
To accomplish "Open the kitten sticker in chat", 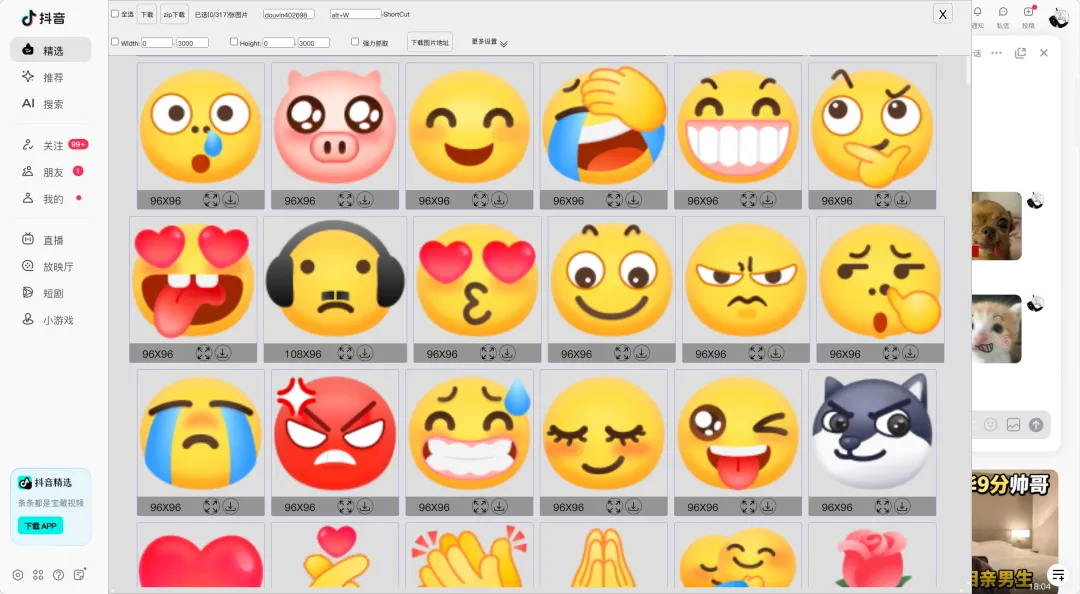I will coord(997,329).
